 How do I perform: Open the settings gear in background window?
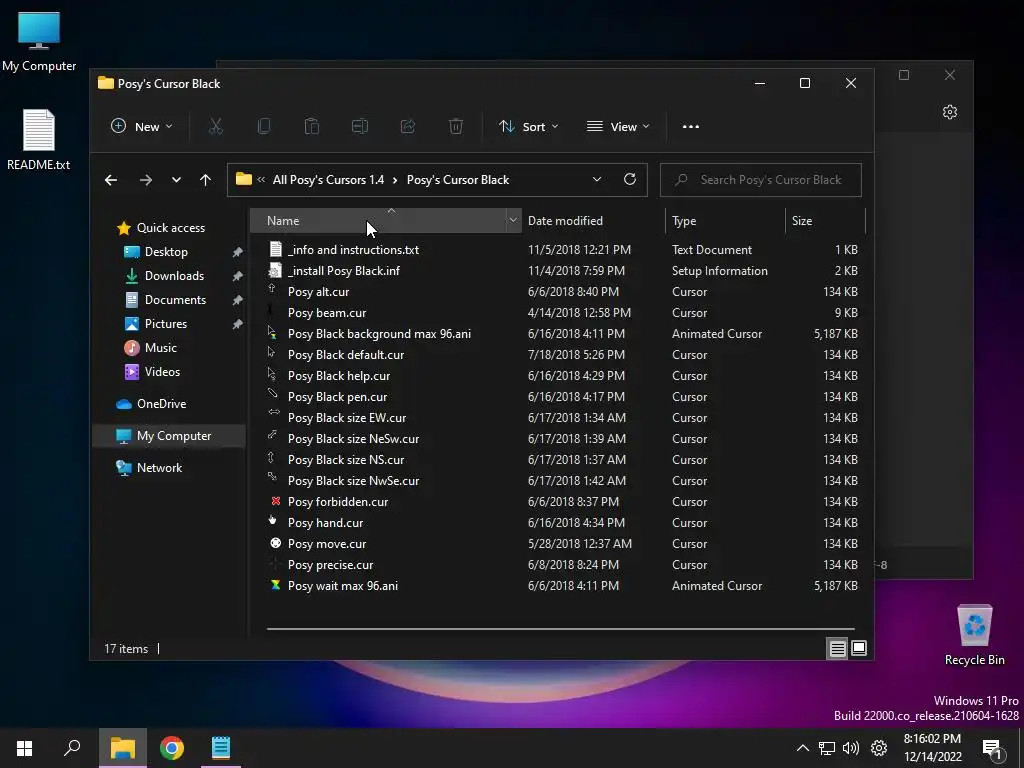click(x=950, y=112)
